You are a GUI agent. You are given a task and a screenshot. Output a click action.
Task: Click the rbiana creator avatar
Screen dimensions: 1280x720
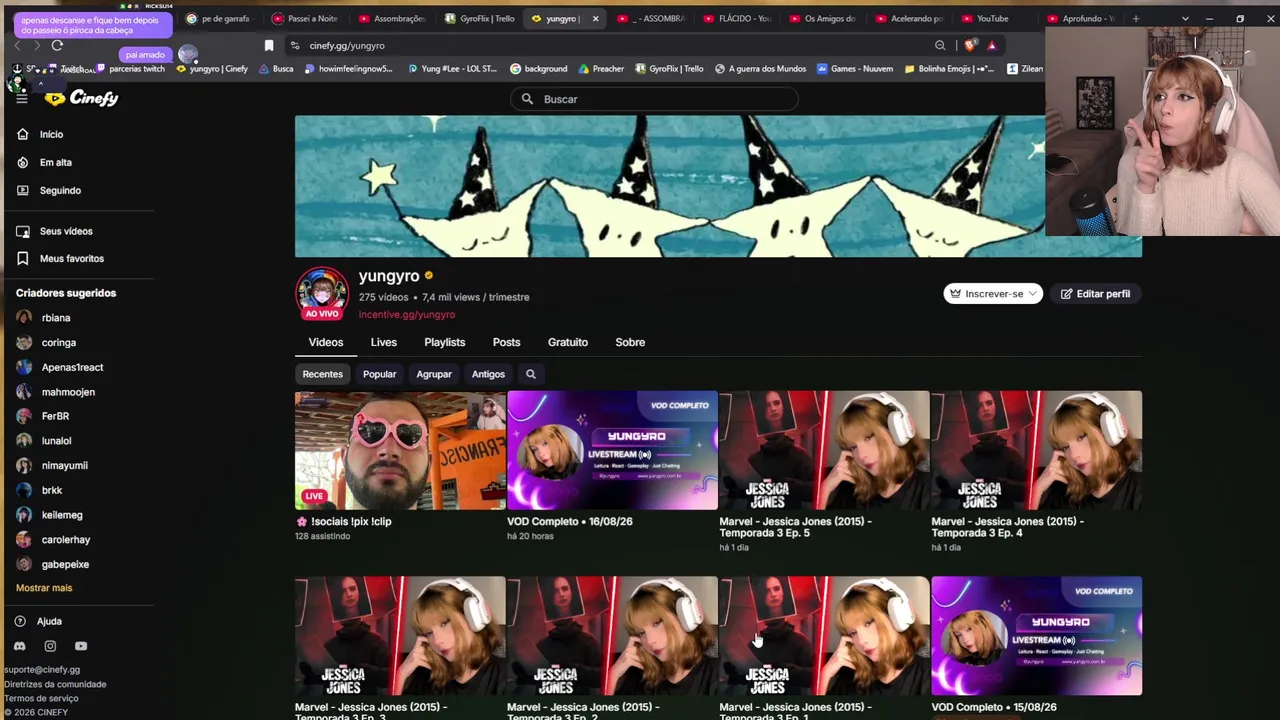pyautogui.click(x=24, y=318)
